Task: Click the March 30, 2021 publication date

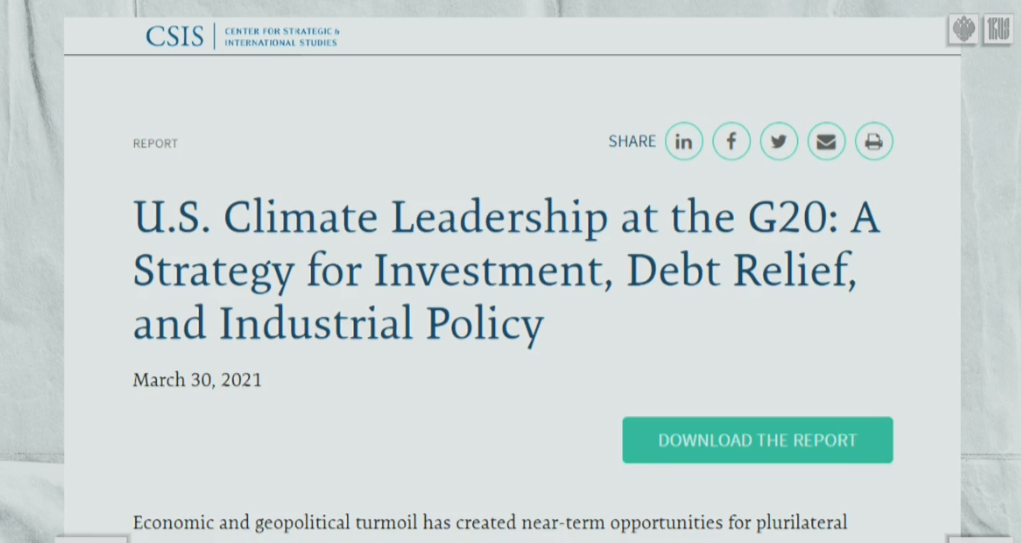Action: point(197,380)
